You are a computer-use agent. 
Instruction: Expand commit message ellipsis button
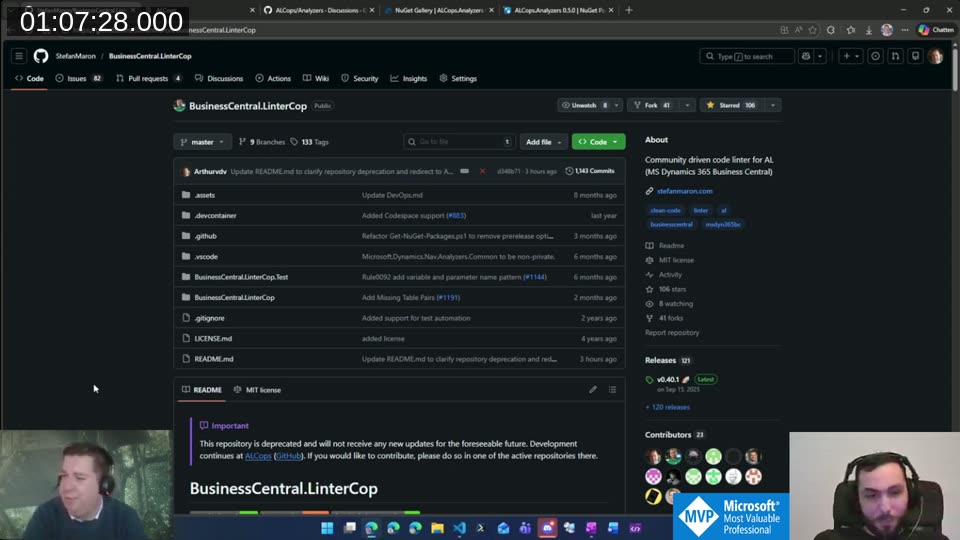[465, 171]
